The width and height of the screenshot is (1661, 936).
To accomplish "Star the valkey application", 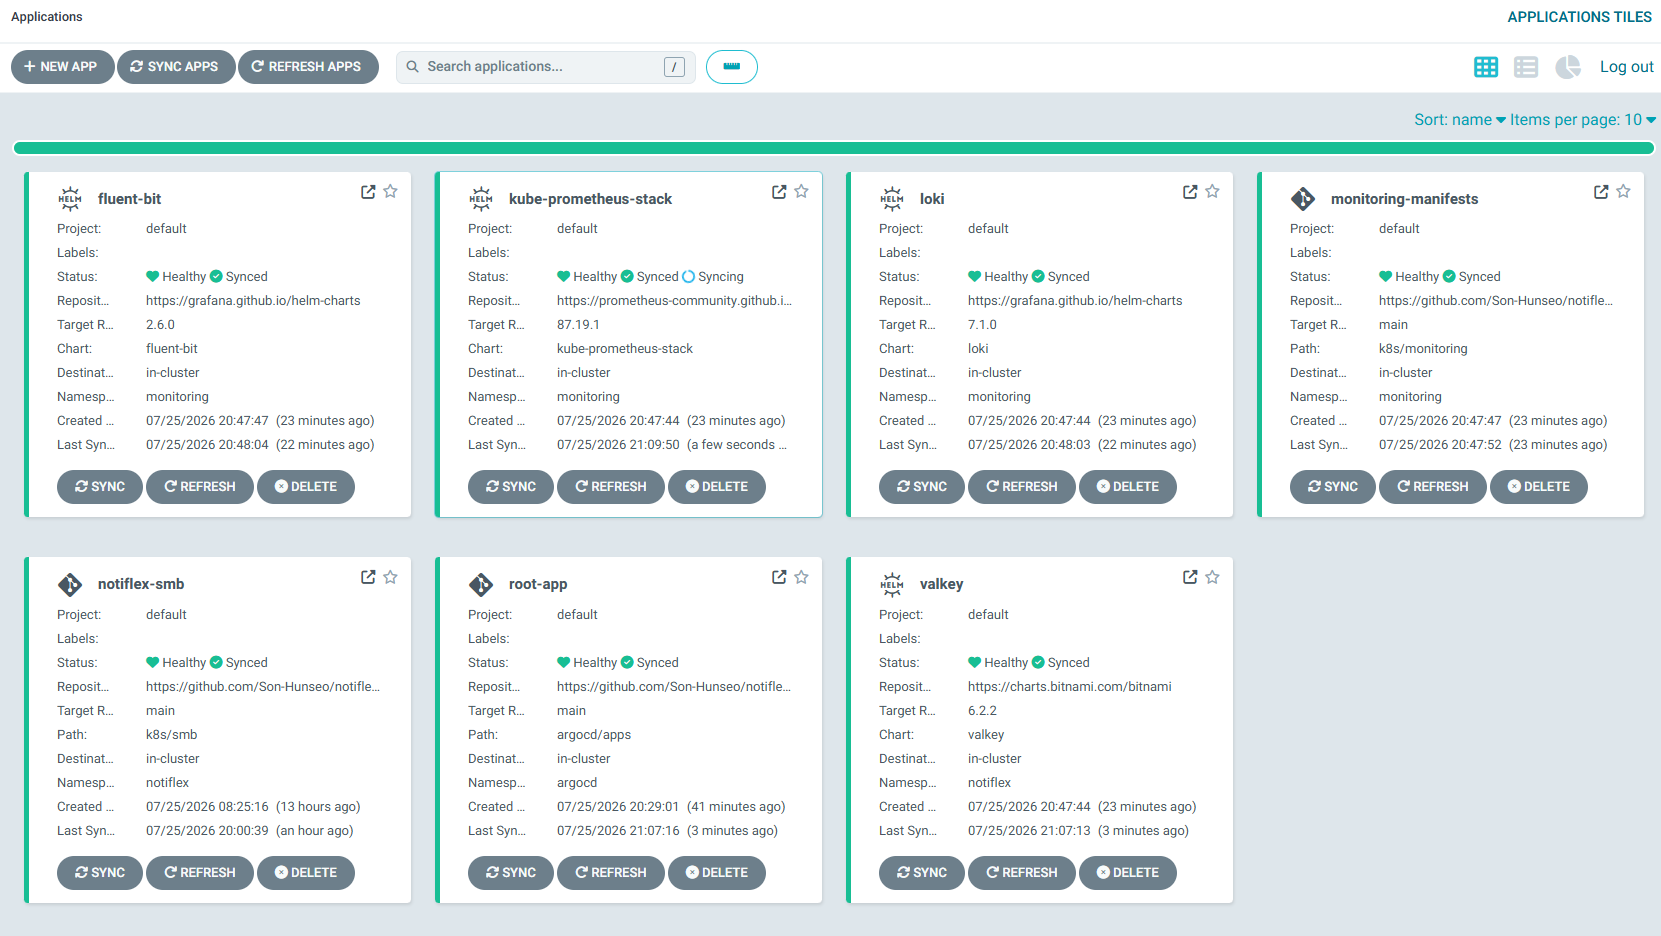I will pos(1213,577).
